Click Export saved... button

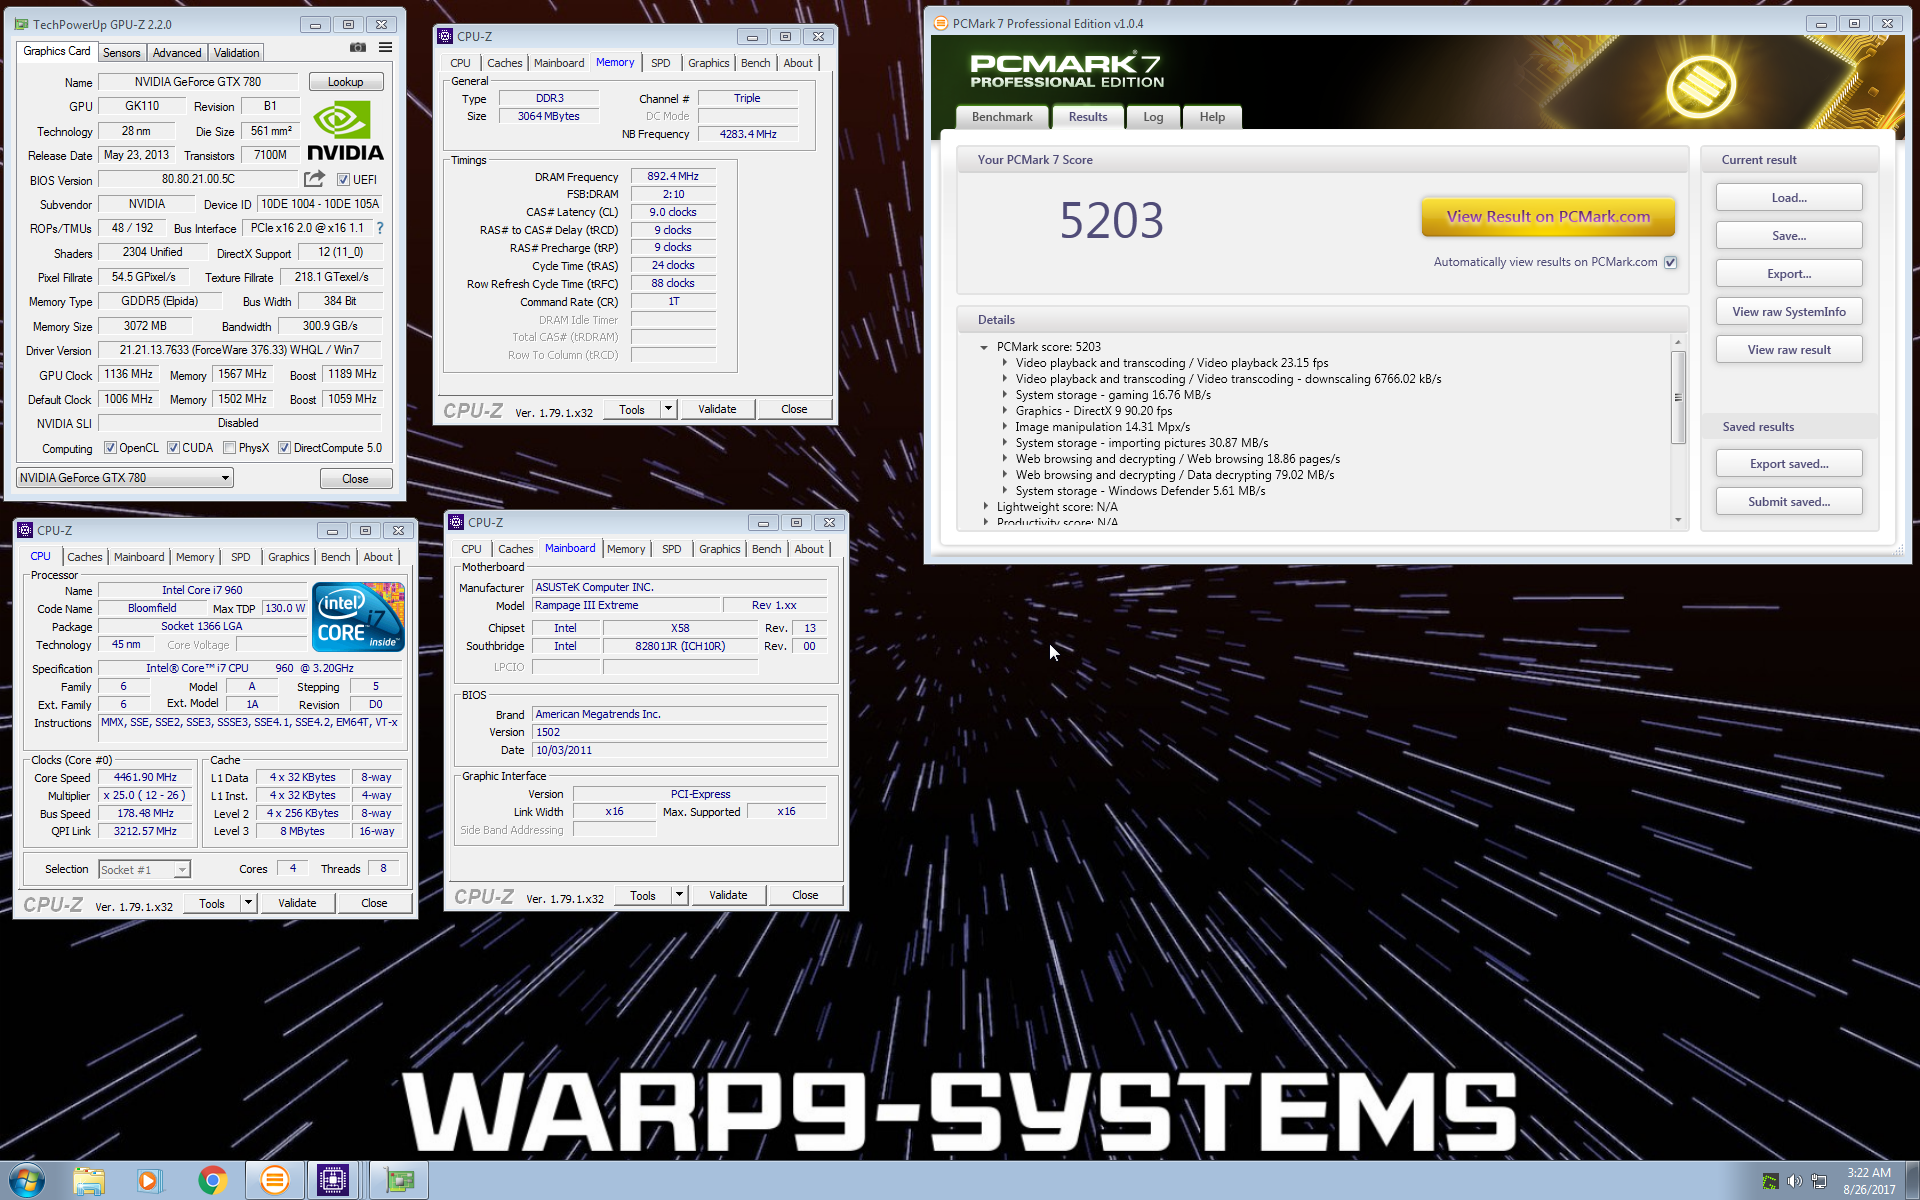[x=1789, y=464]
